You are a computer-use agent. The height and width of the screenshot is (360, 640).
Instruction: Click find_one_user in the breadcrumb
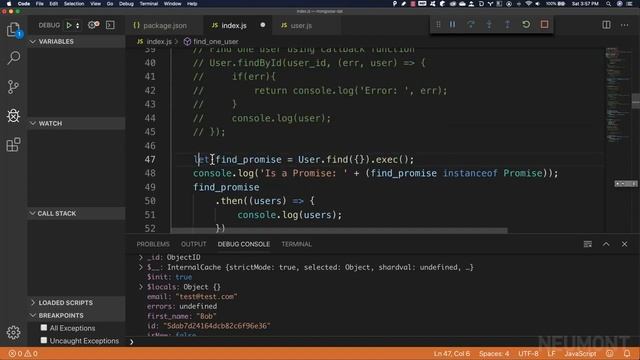pos(216,42)
